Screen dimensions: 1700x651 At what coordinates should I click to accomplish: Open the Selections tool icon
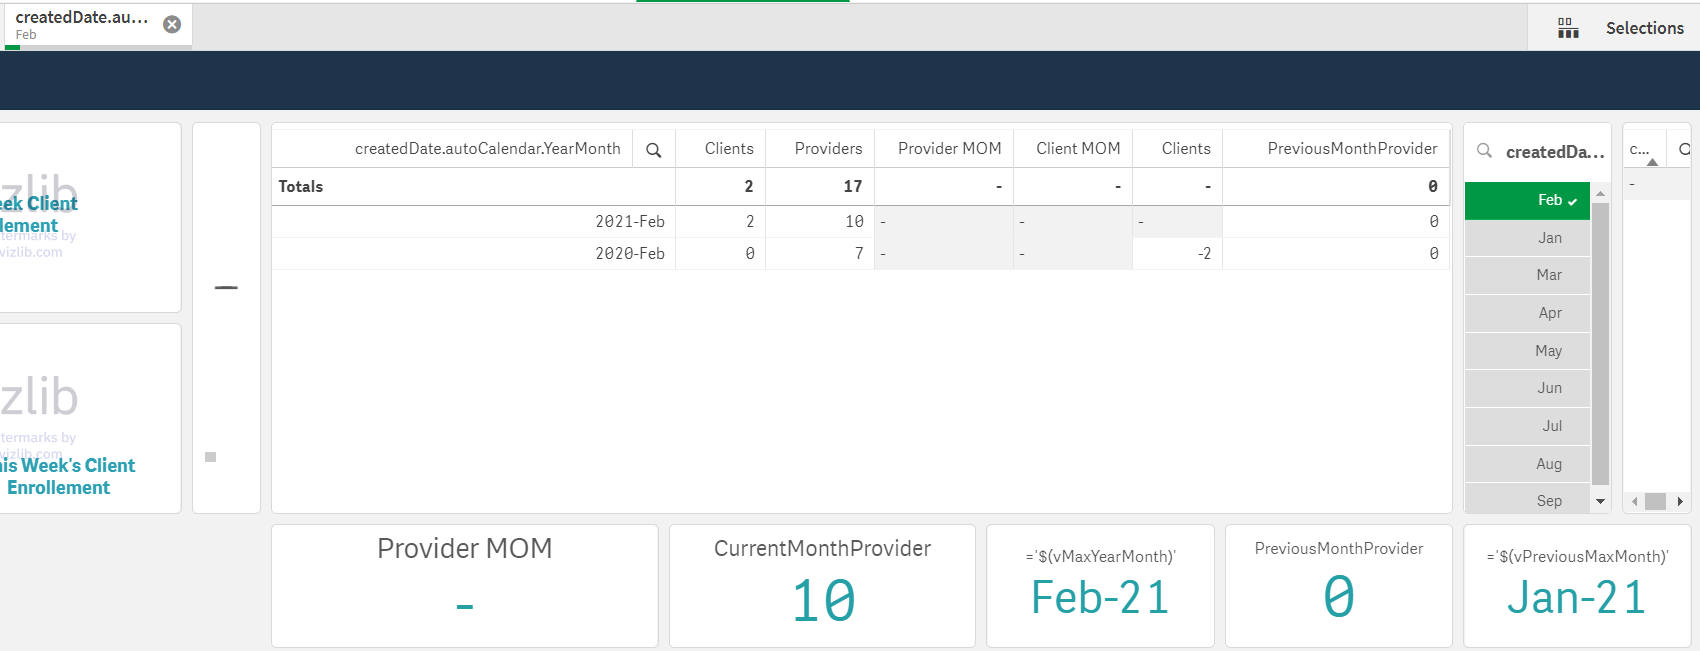coord(1568,28)
